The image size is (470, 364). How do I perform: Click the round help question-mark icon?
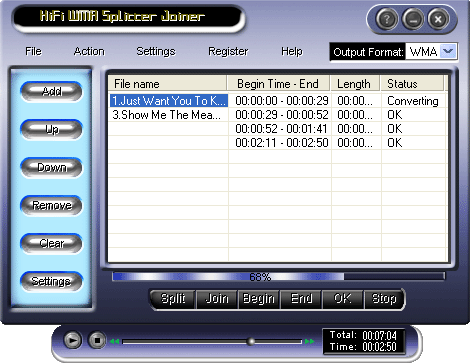point(387,19)
